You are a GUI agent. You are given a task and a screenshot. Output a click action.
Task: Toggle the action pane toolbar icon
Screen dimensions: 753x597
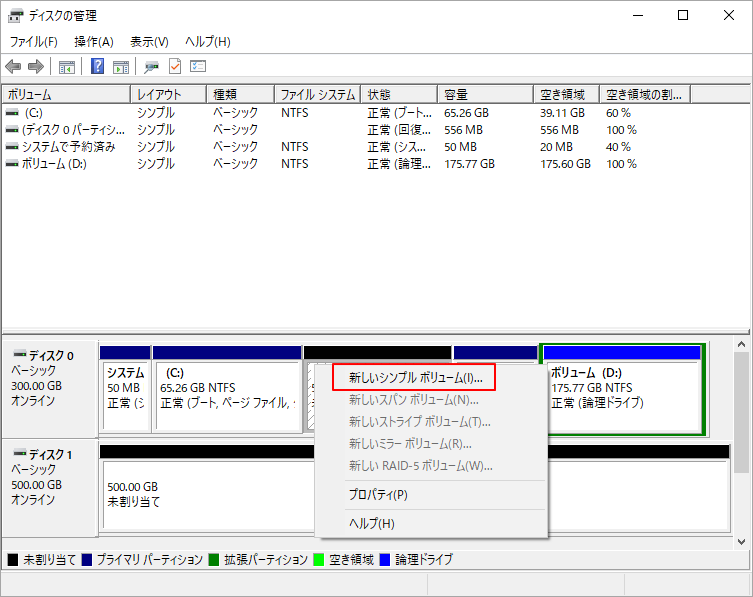click(120, 67)
